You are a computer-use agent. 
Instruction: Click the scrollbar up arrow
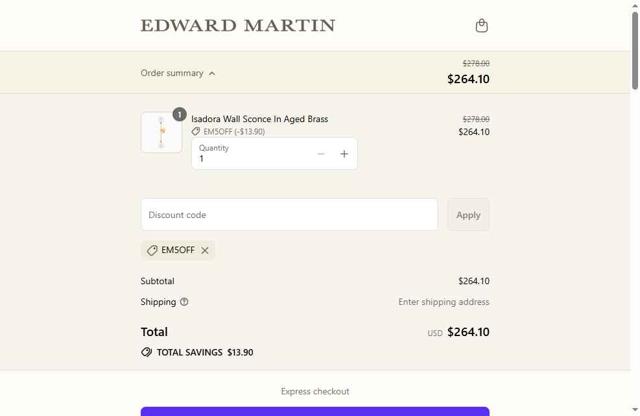tap(634, 5)
